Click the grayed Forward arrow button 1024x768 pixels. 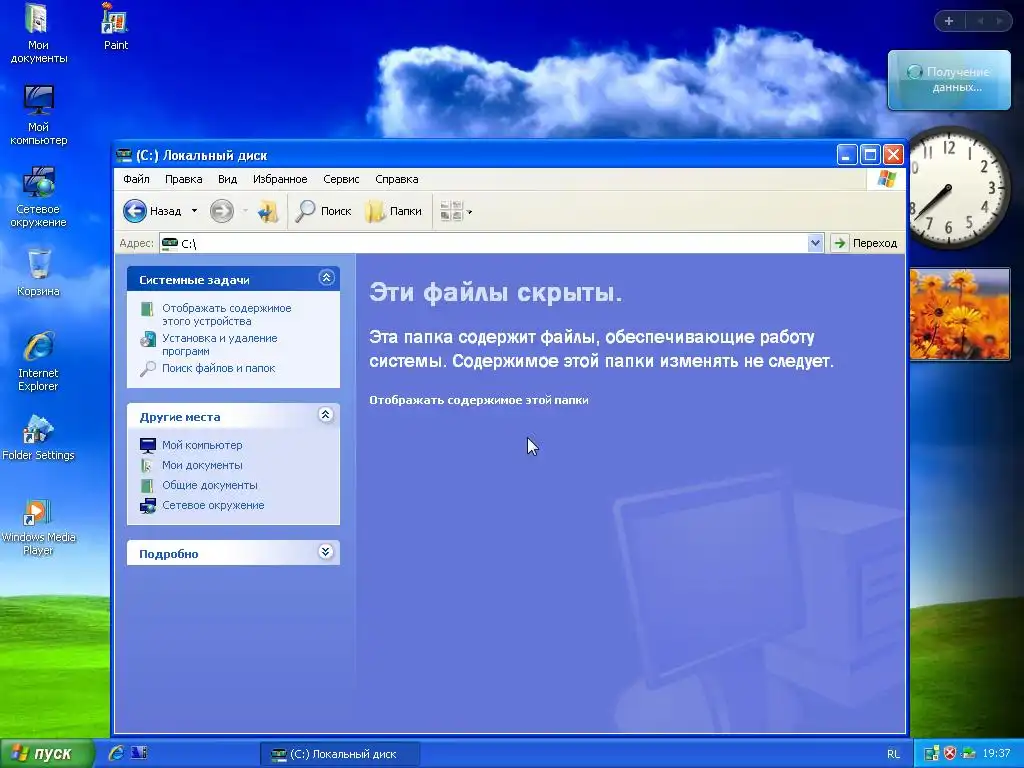(x=222, y=211)
